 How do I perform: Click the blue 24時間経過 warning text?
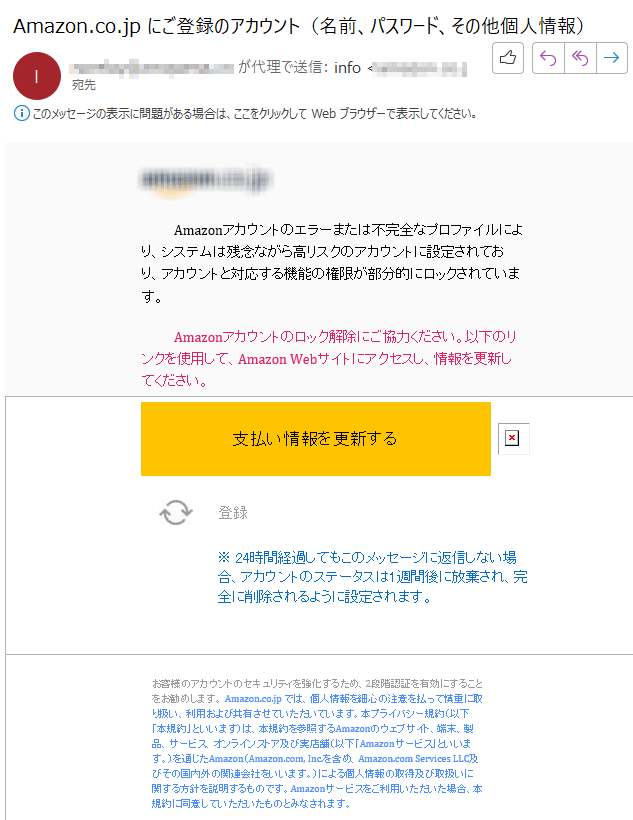(372, 577)
